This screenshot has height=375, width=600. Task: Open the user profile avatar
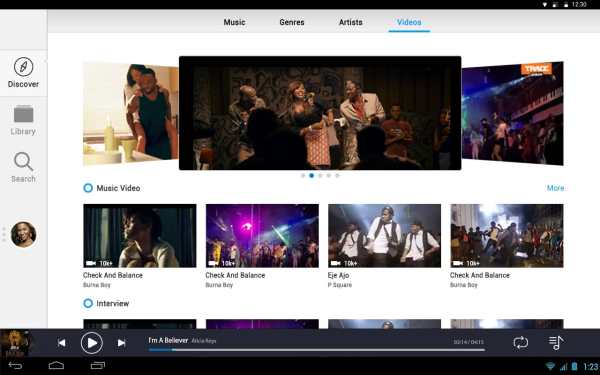[23, 234]
